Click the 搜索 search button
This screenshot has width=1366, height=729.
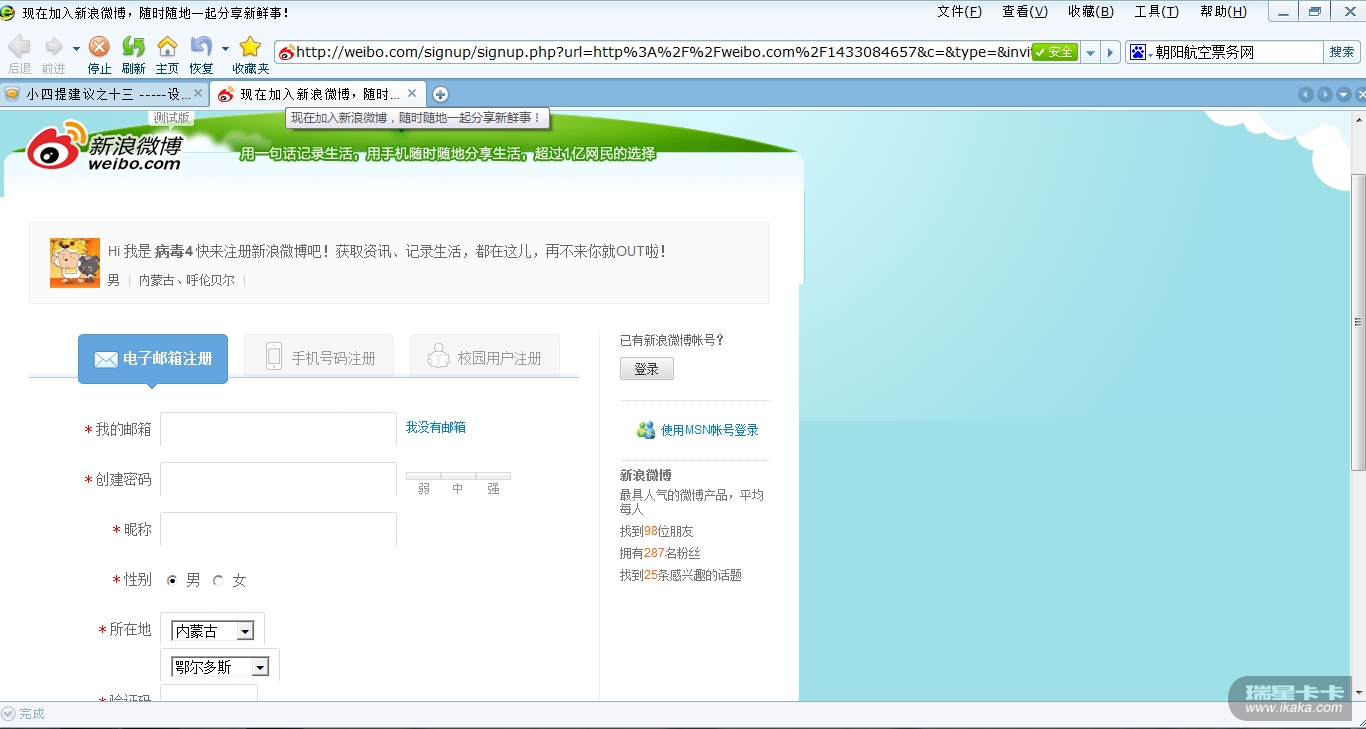pos(1341,52)
